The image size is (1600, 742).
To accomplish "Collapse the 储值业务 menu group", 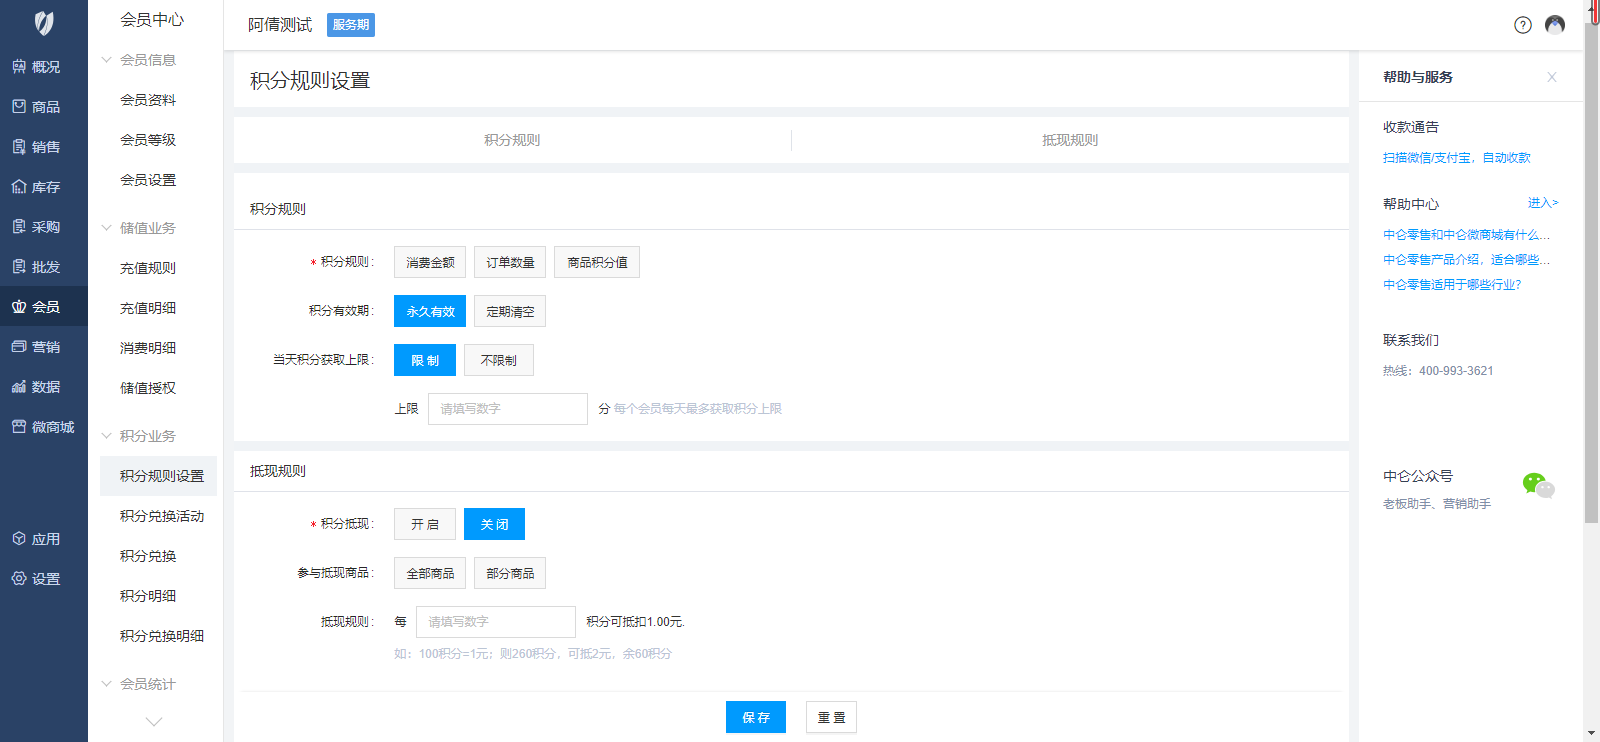I will 107,228.
